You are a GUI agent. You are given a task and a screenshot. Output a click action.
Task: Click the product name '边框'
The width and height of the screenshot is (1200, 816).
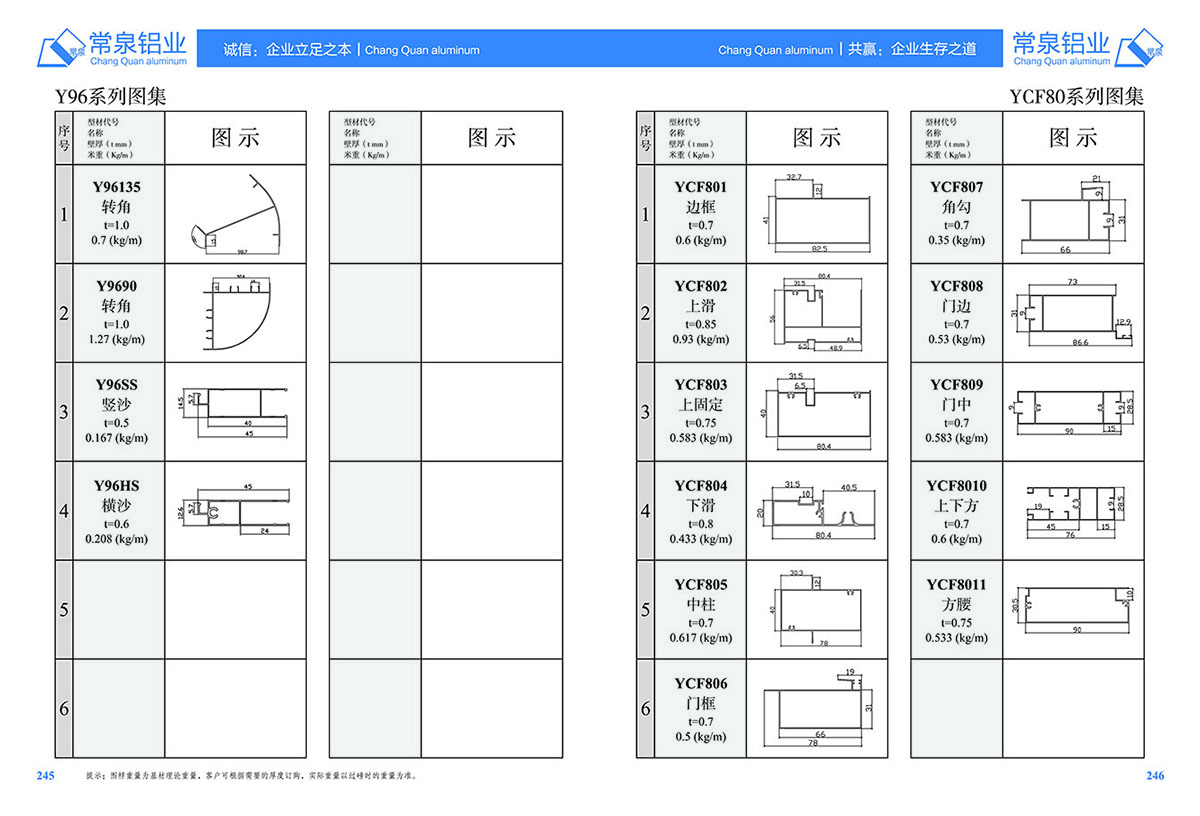(701, 207)
